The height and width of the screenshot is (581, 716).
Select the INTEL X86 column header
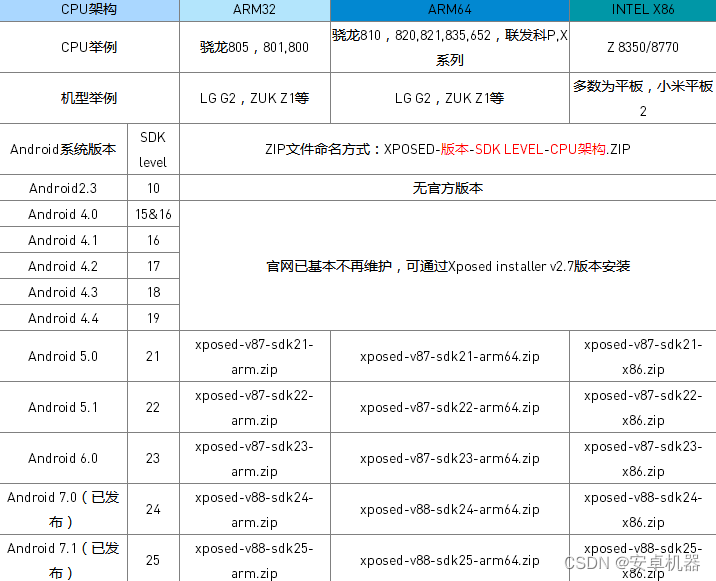pyautogui.click(x=643, y=10)
